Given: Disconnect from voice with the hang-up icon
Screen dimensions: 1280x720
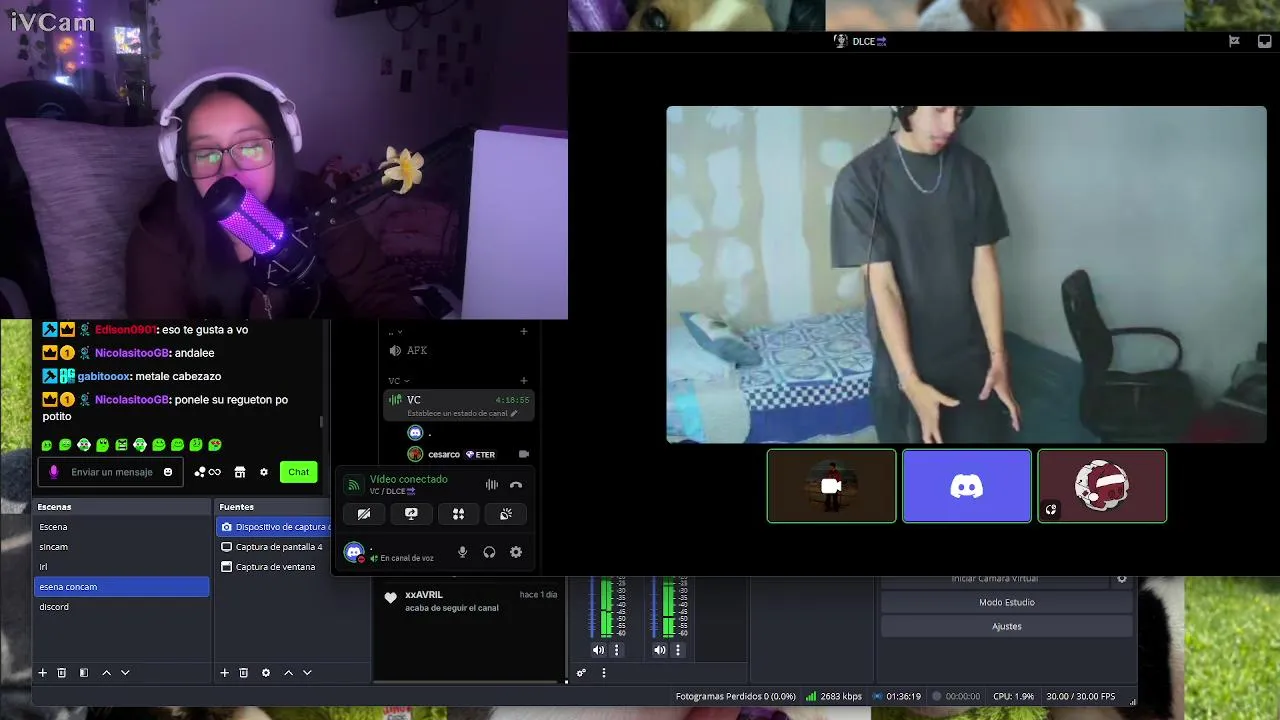Looking at the screenshot, I should pos(516,485).
